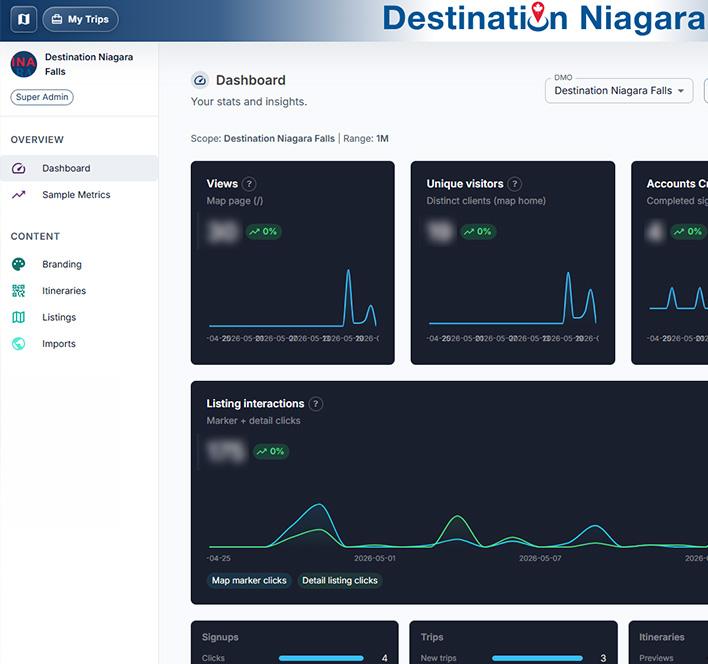The width and height of the screenshot is (708, 664).
Task: Open Itineraries section
Action: coord(79,291)
